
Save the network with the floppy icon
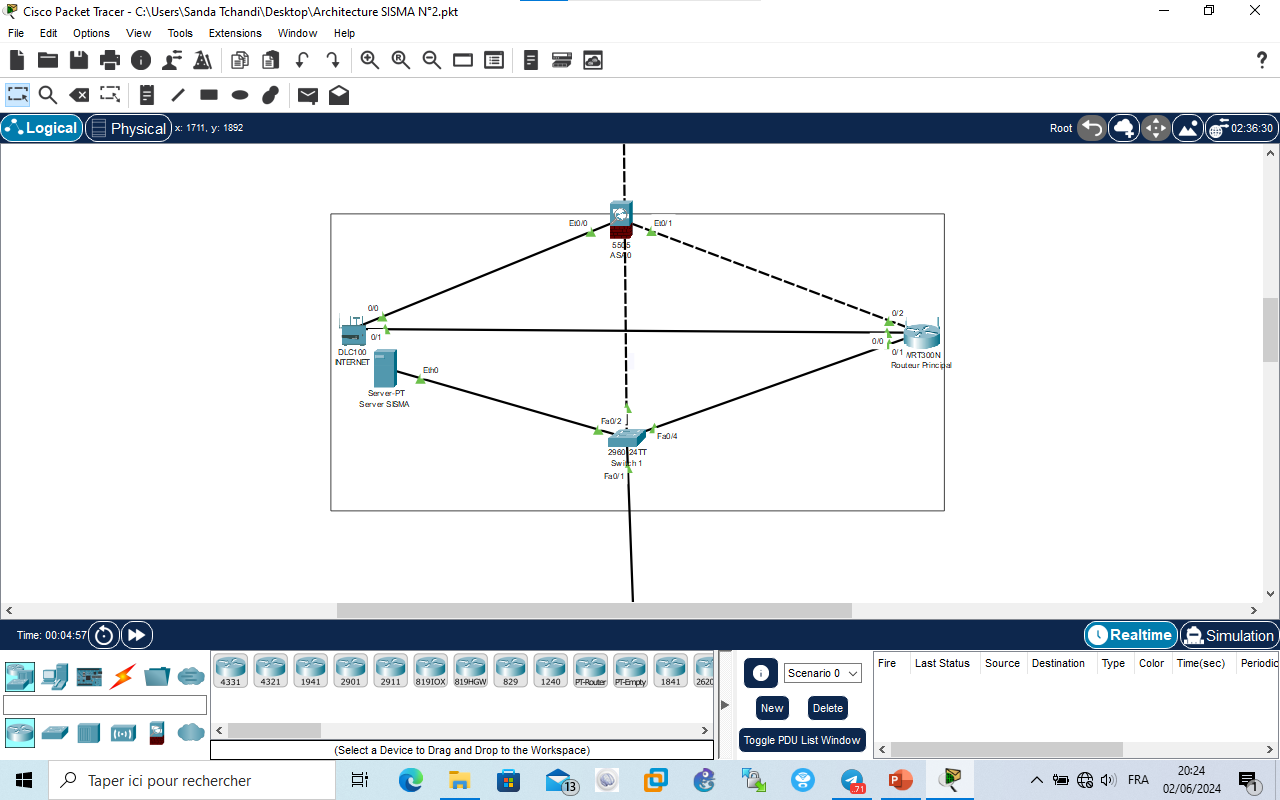[79, 60]
